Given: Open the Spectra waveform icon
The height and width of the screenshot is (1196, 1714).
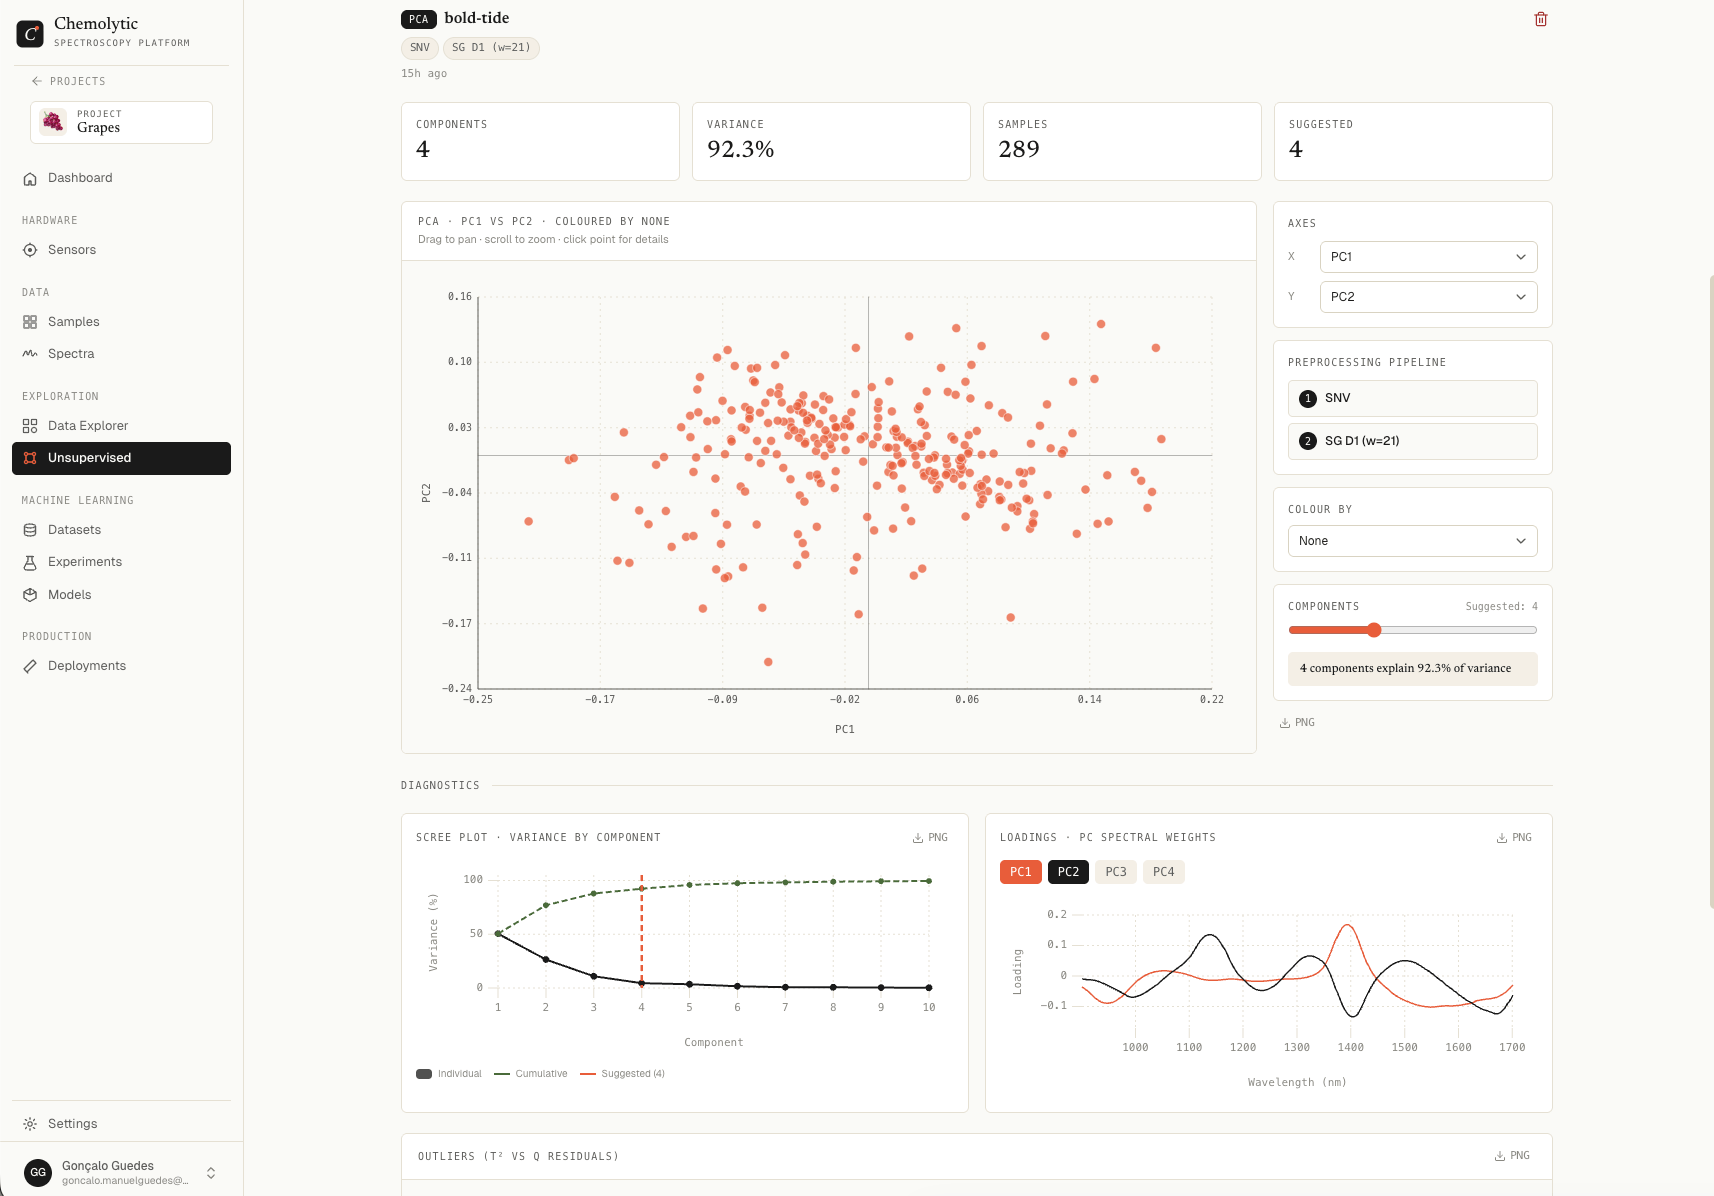Looking at the screenshot, I should point(30,354).
